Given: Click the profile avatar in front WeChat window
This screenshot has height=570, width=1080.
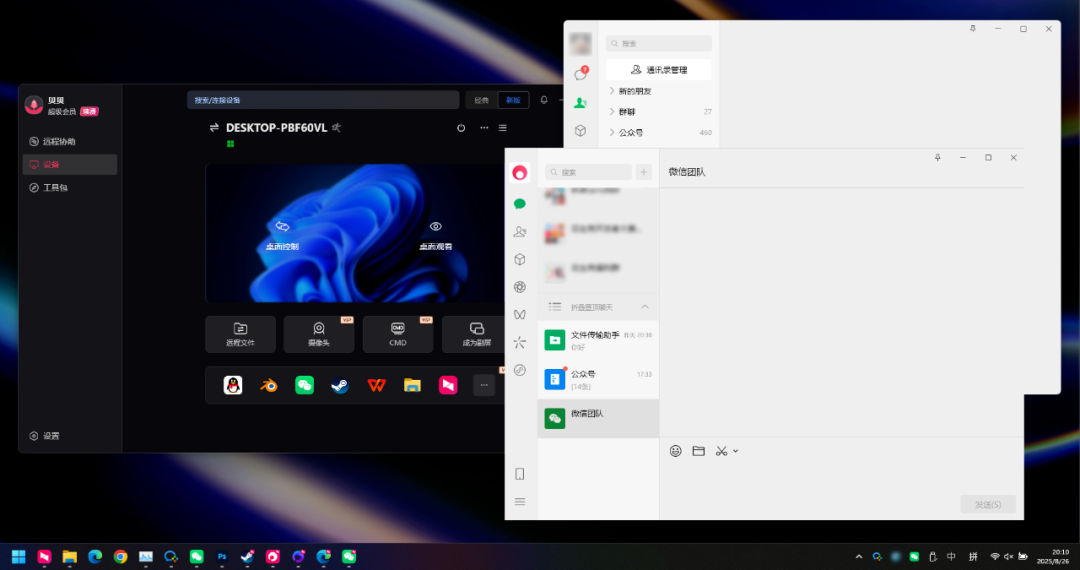Looking at the screenshot, I should point(520,172).
